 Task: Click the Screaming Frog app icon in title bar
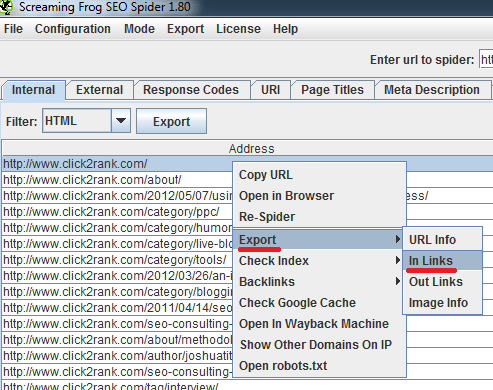(6, 7)
